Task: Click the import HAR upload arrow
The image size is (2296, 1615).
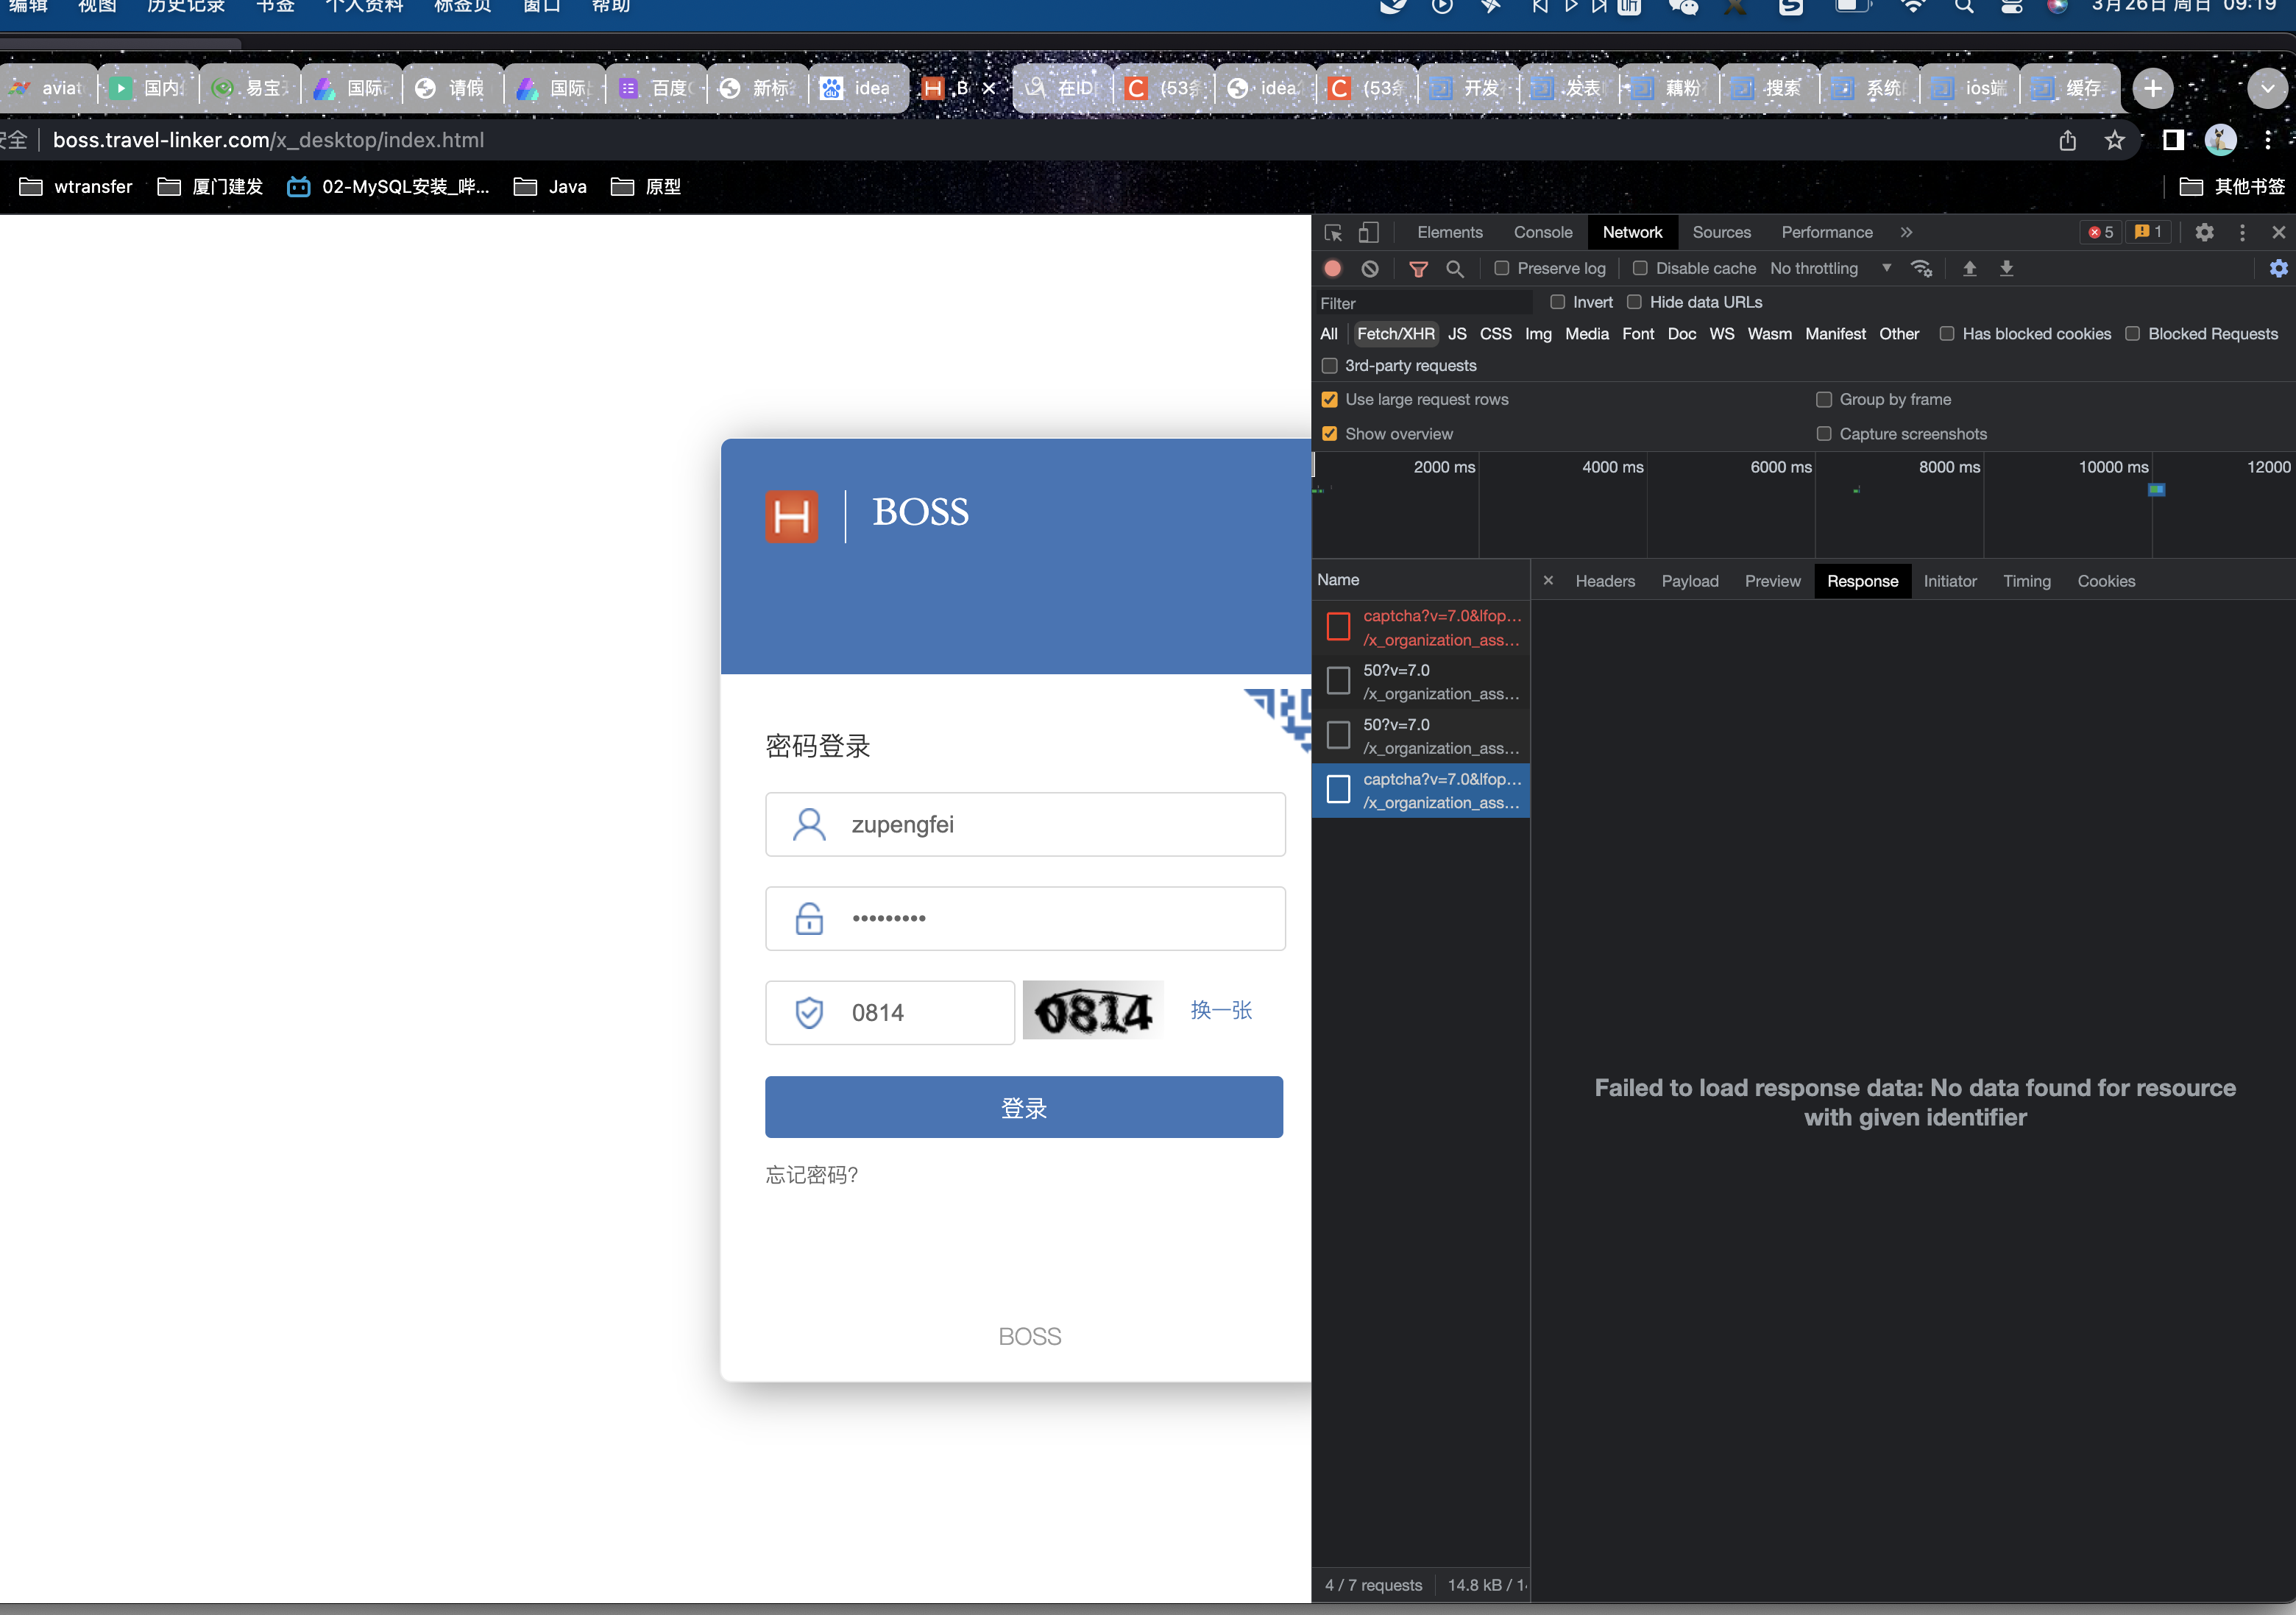Action: point(1969,268)
